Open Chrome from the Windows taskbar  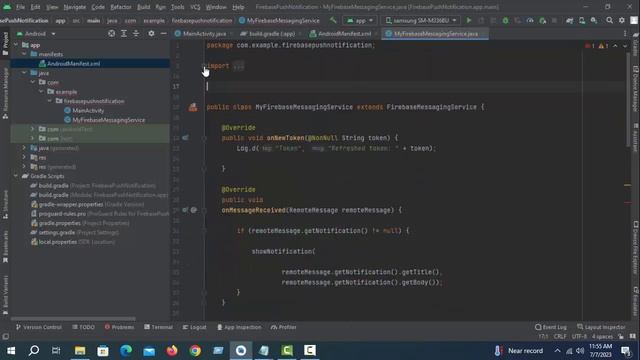[x=195, y=351]
